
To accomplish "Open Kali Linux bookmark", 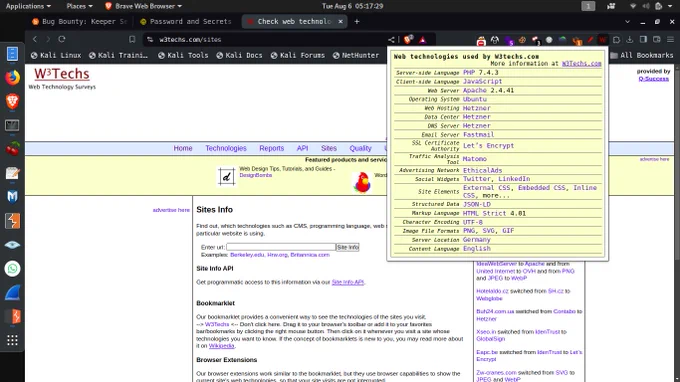I will 56,56.
